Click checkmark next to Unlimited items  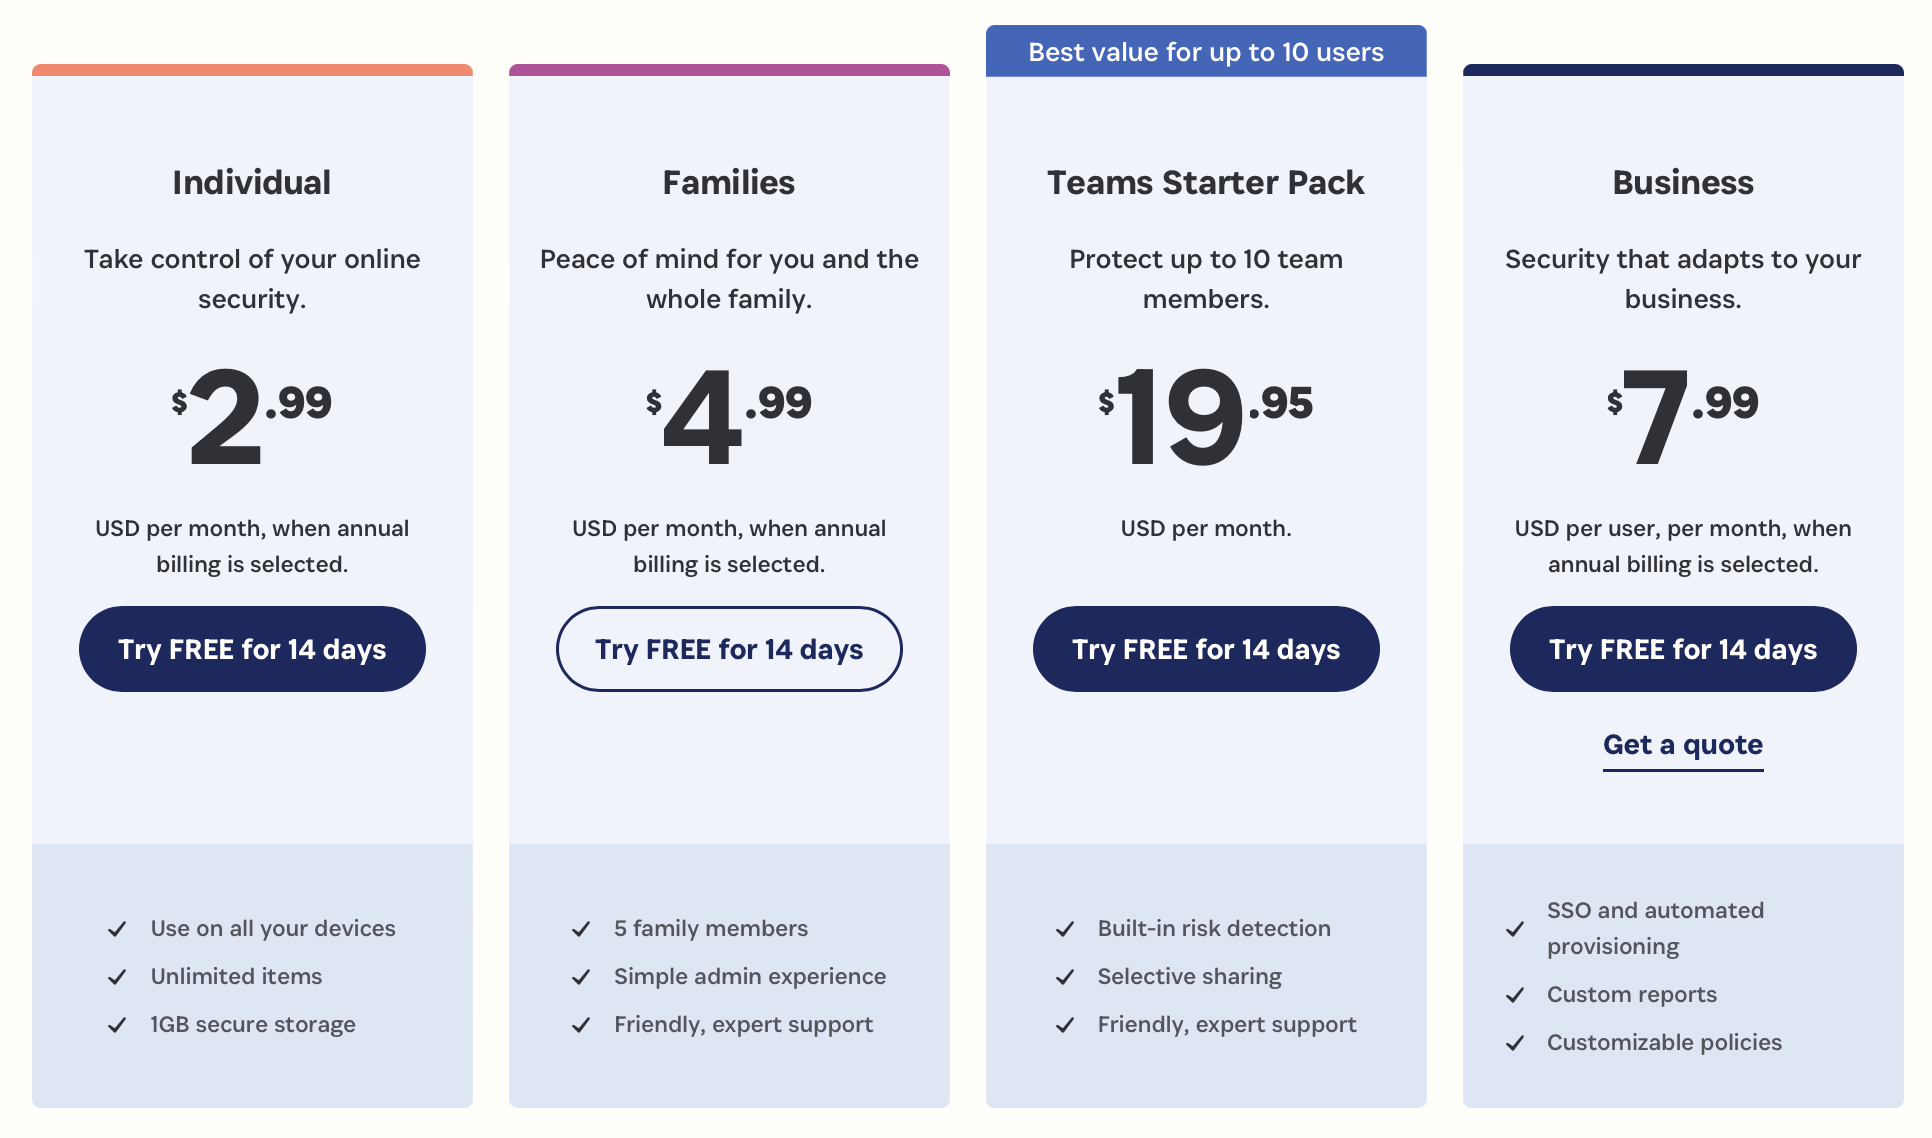[117, 977]
